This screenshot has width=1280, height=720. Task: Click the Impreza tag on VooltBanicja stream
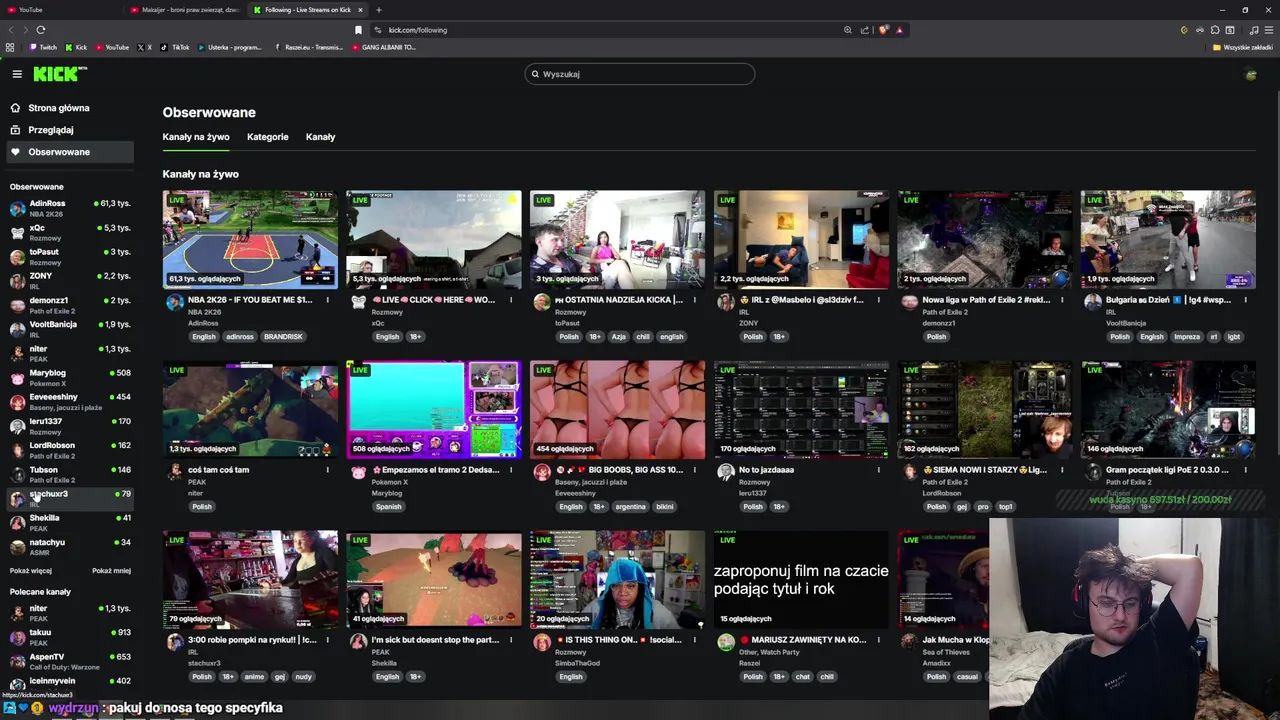pyautogui.click(x=1187, y=337)
